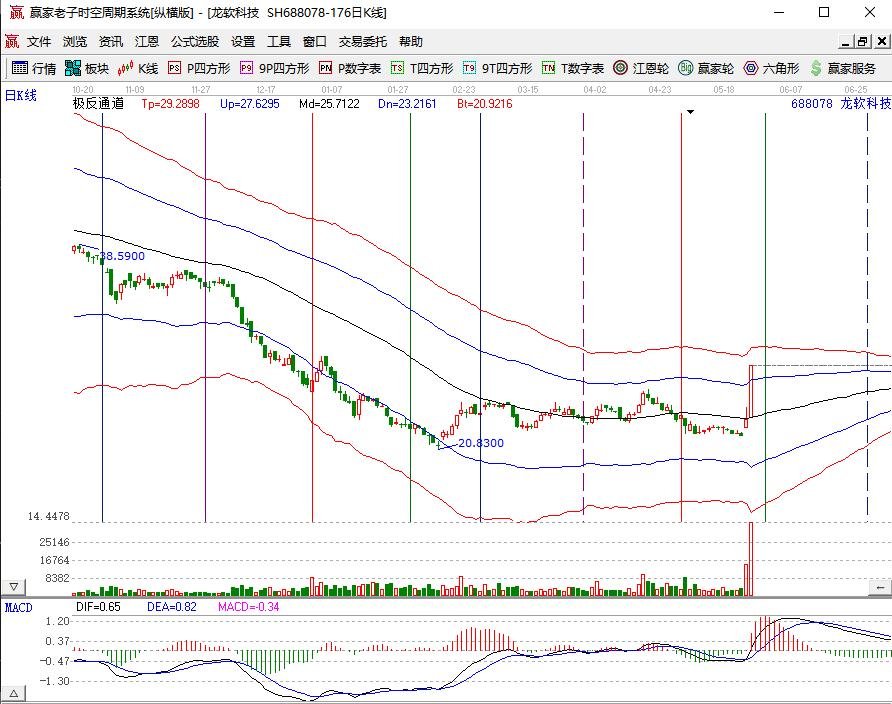The height and width of the screenshot is (704, 892).
Task: Open the 资讯 menu
Action: pyautogui.click(x=110, y=42)
